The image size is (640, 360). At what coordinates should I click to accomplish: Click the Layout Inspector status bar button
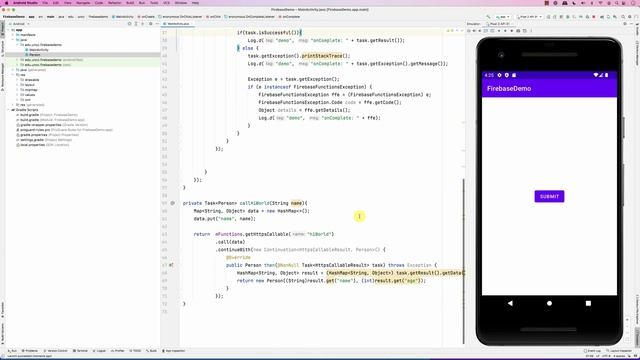pos(619,351)
